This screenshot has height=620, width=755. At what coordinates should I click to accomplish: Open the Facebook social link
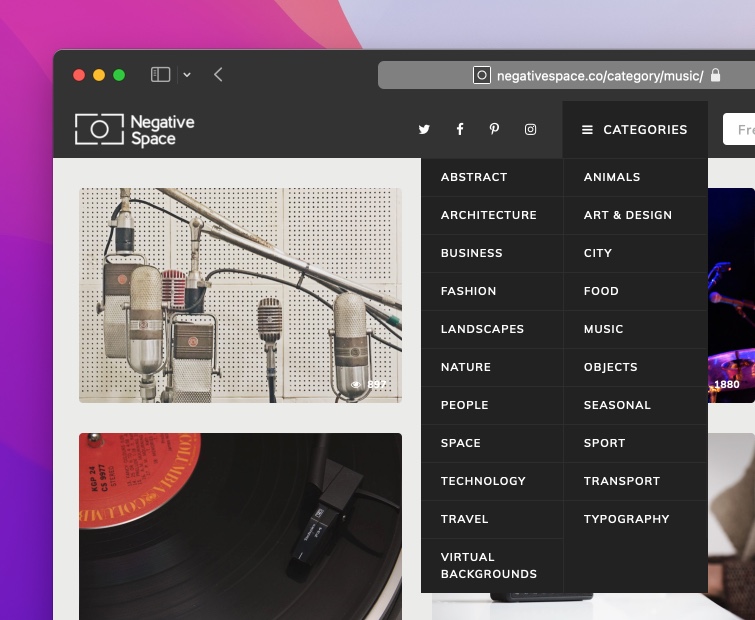coord(460,129)
